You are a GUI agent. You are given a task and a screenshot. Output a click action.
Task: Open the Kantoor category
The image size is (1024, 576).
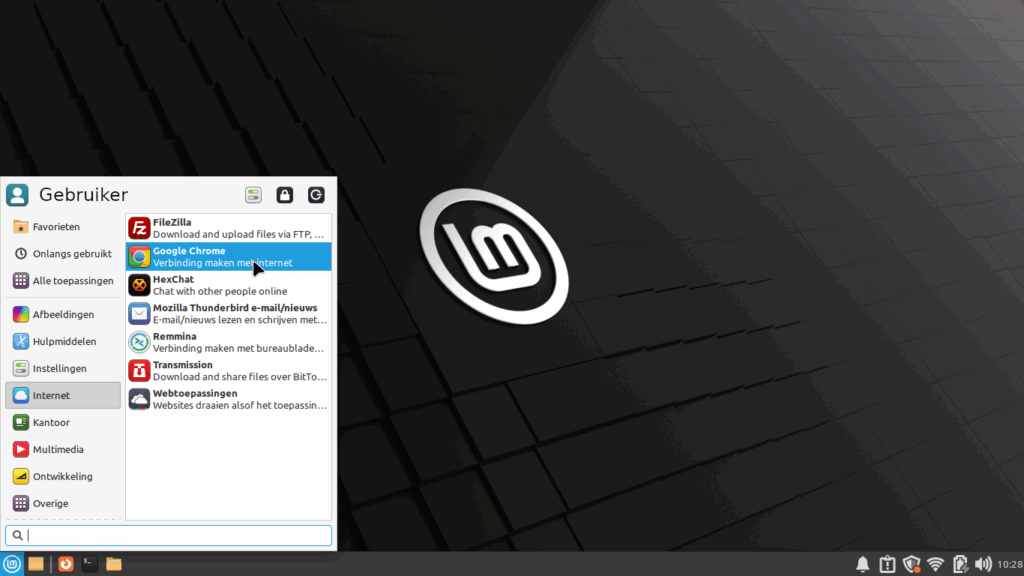pyautogui.click(x=63, y=423)
